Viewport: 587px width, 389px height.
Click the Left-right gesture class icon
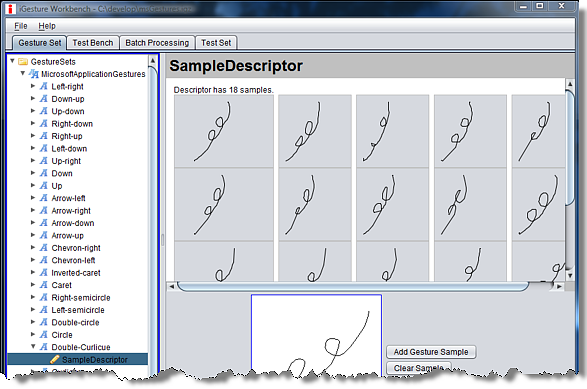click(x=44, y=86)
